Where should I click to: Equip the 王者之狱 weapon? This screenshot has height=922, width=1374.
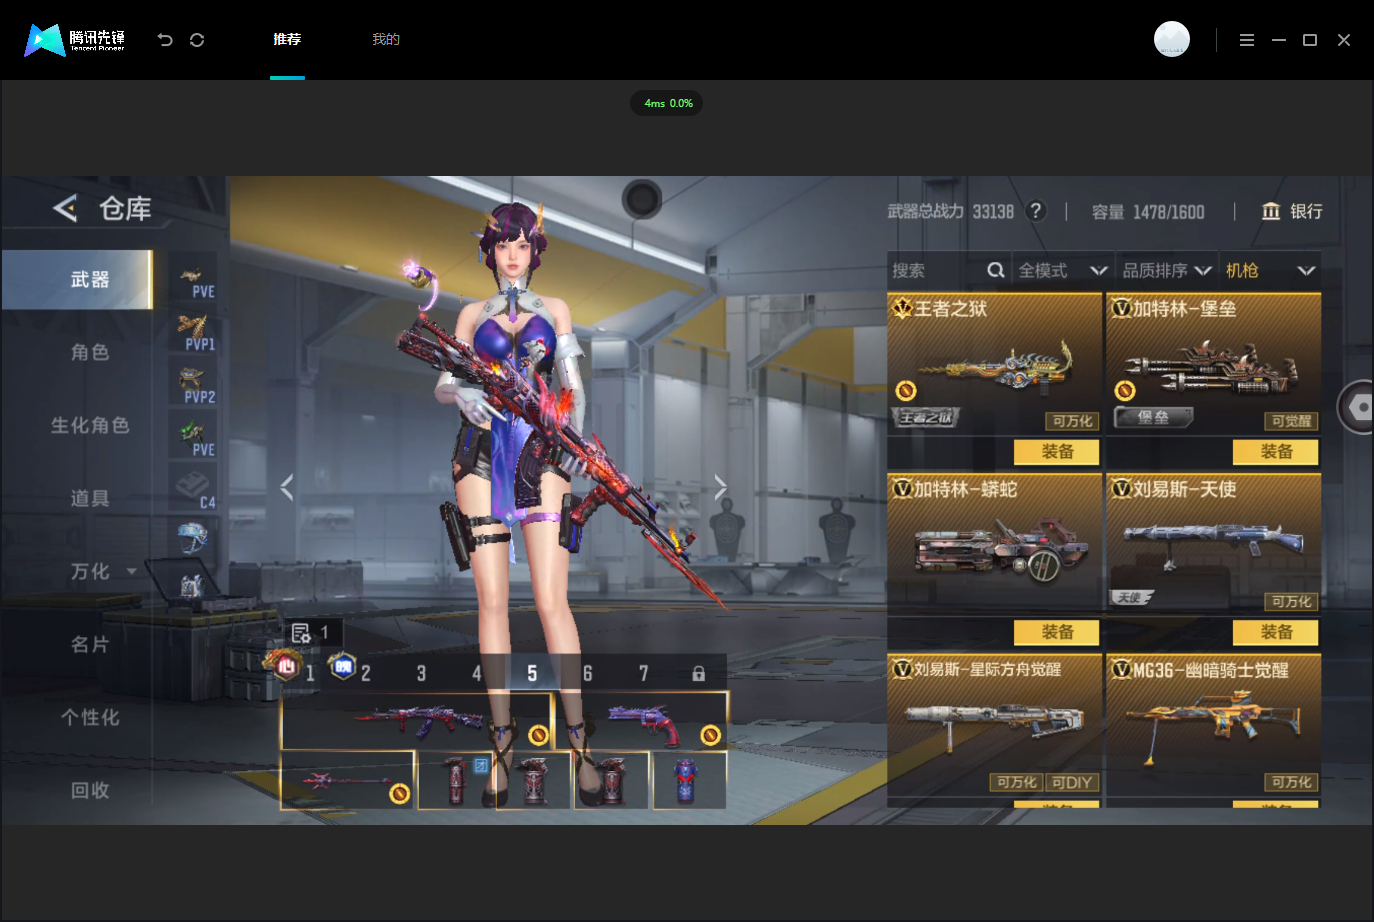click(x=1057, y=452)
